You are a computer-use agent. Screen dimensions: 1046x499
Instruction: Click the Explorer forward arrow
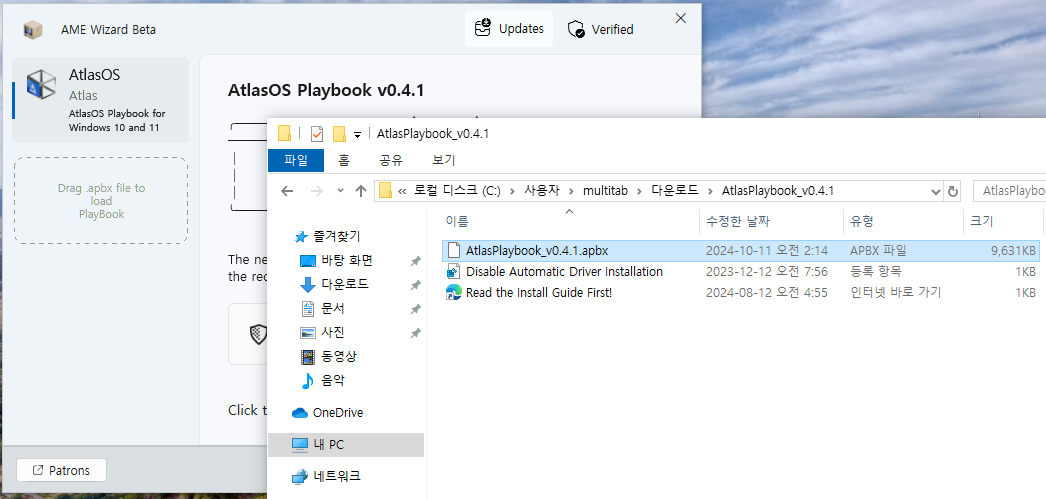click(x=317, y=191)
